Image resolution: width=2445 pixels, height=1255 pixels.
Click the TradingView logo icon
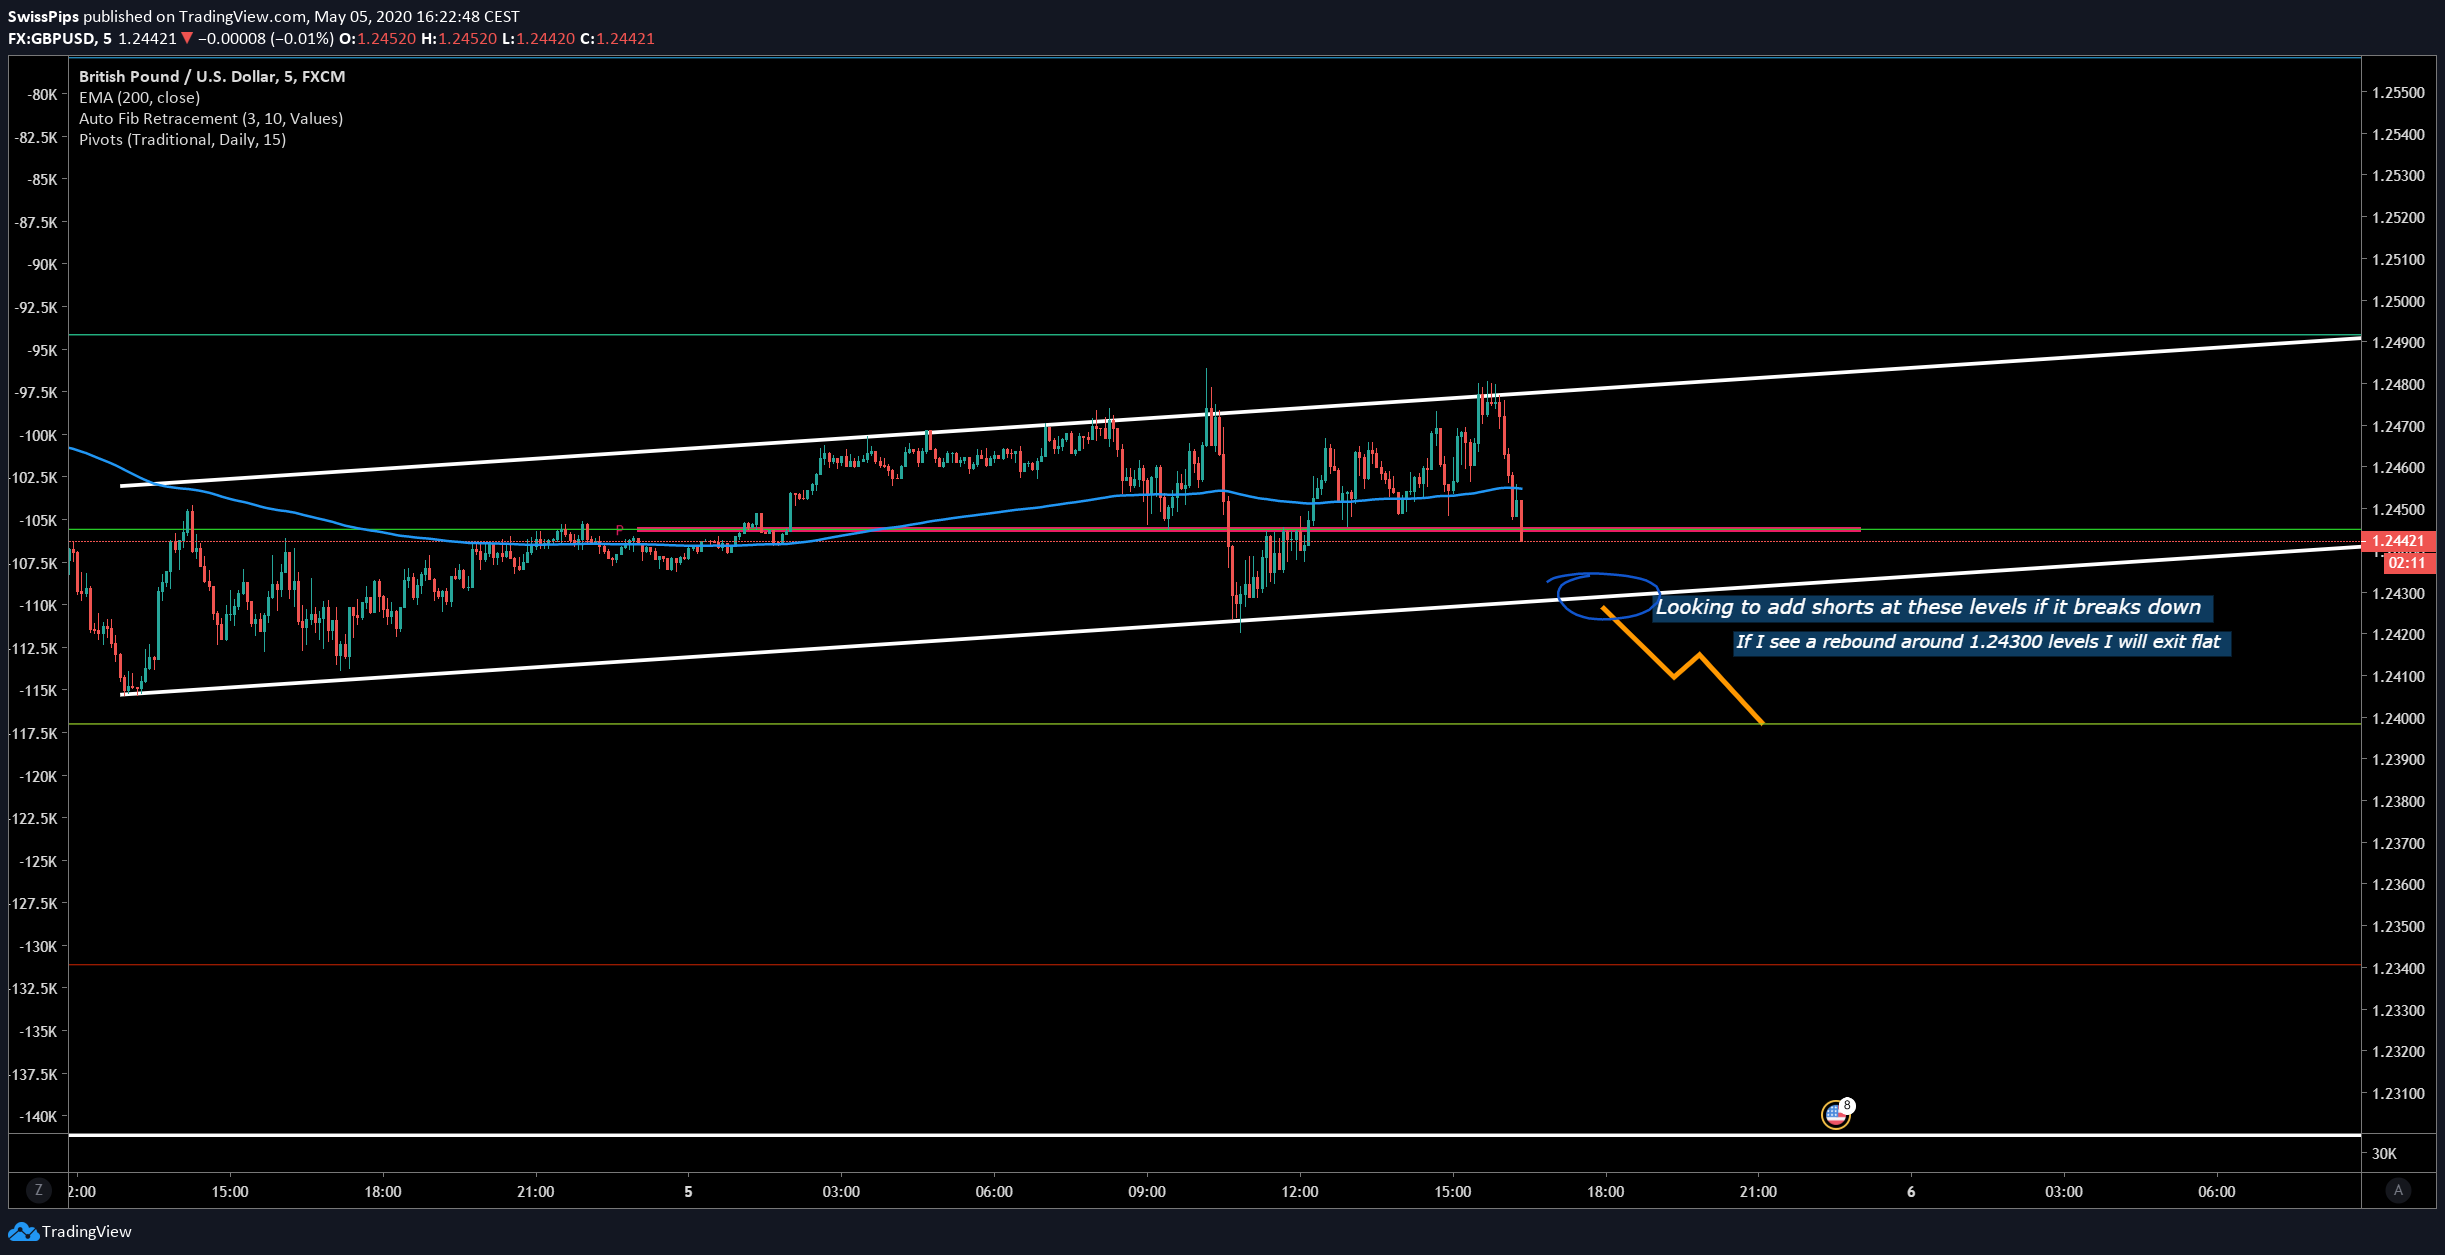tap(23, 1232)
